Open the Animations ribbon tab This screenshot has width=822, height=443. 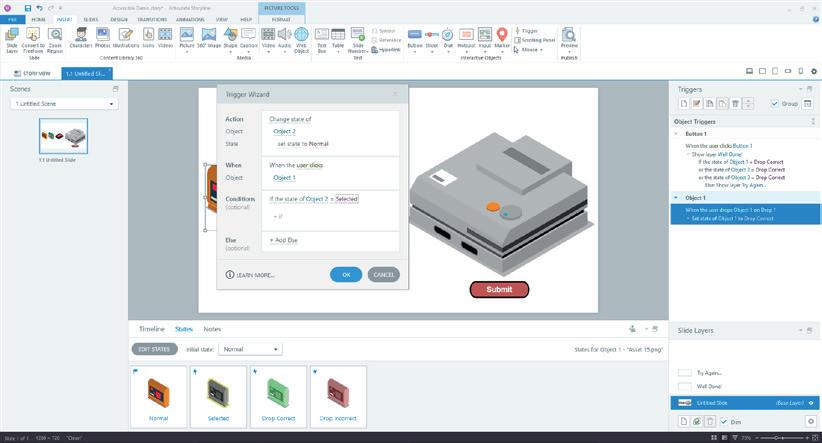coord(190,19)
